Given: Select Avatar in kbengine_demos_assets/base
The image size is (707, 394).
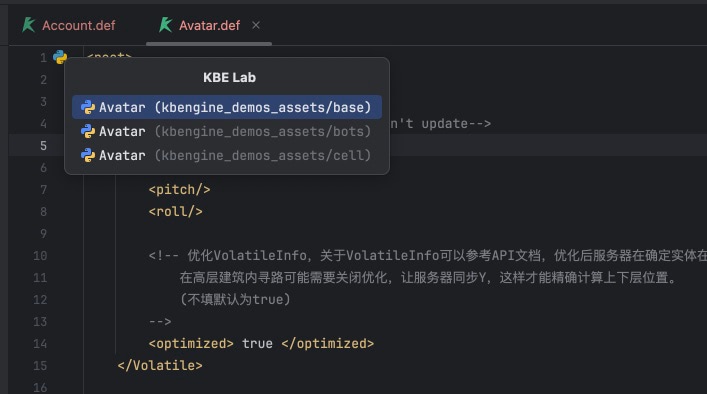Looking at the screenshot, I should tap(227, 107).
